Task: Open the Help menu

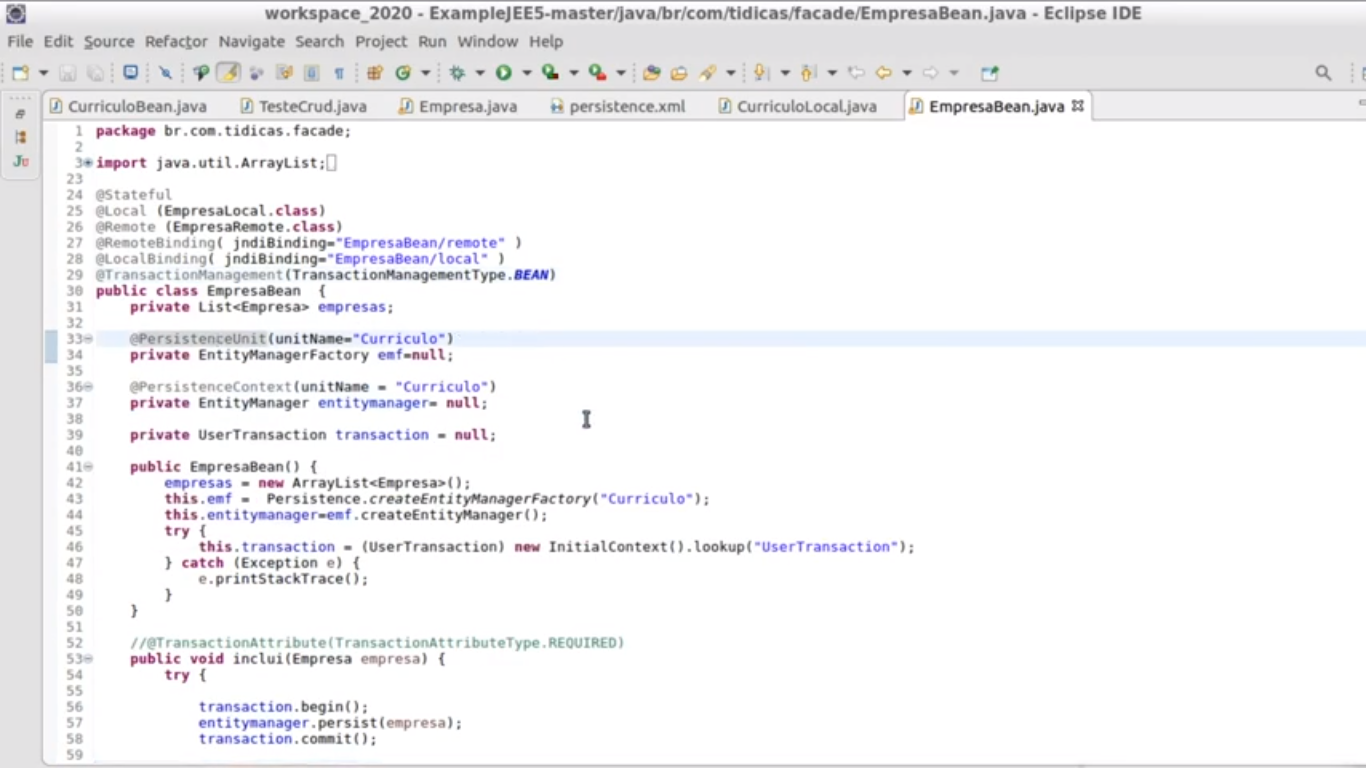Action: click(x=546, y=41)
